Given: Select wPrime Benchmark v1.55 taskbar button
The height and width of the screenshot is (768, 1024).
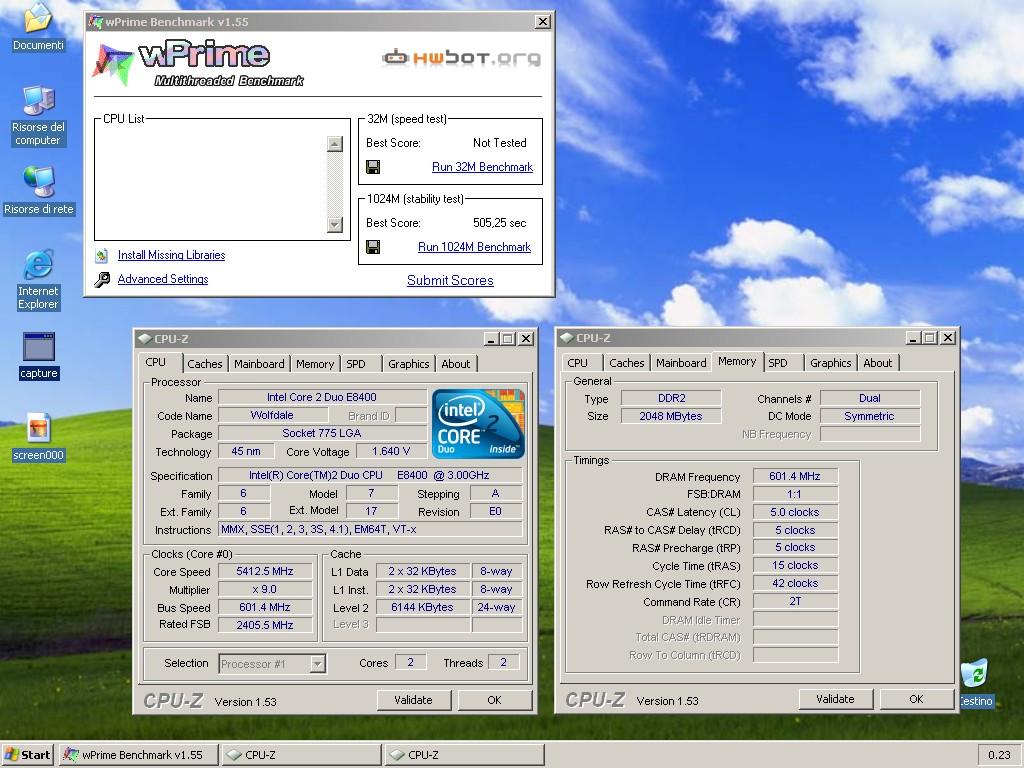Looking at the screenshot, I should [x=138, y=755].
